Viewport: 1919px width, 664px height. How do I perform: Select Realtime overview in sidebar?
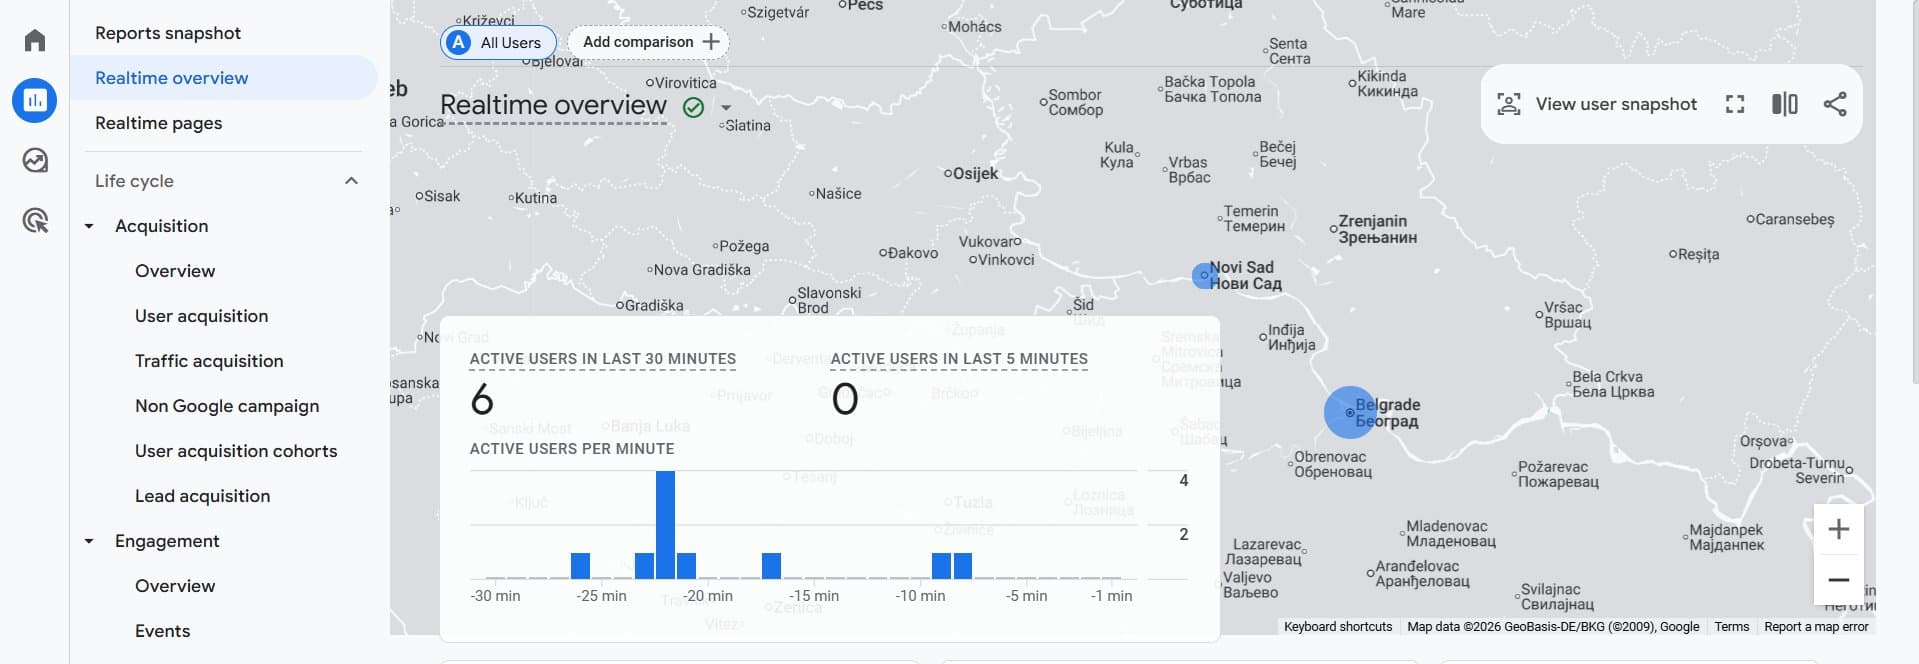[x=224, y=78]
